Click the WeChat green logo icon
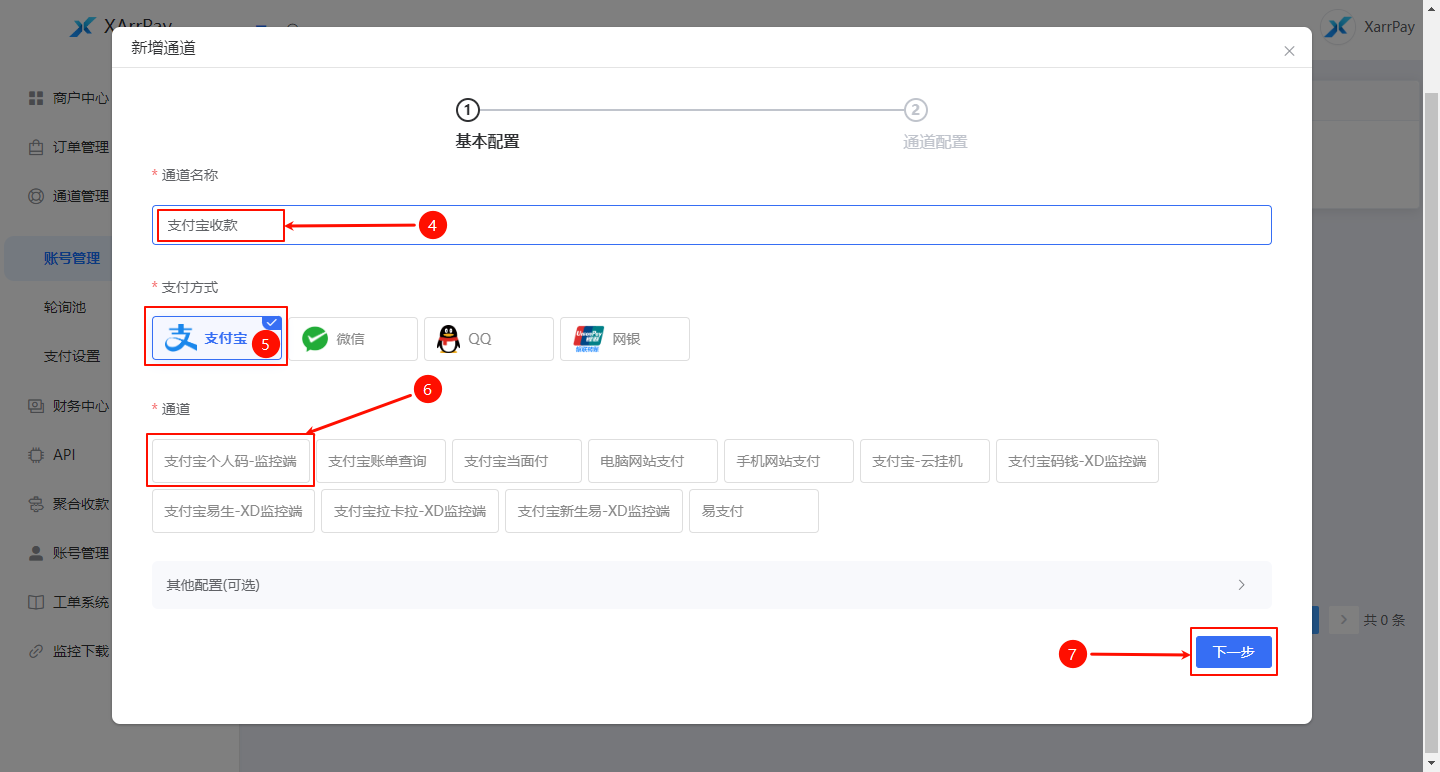Screen dimensions: 1440x772 coord(315,339)
